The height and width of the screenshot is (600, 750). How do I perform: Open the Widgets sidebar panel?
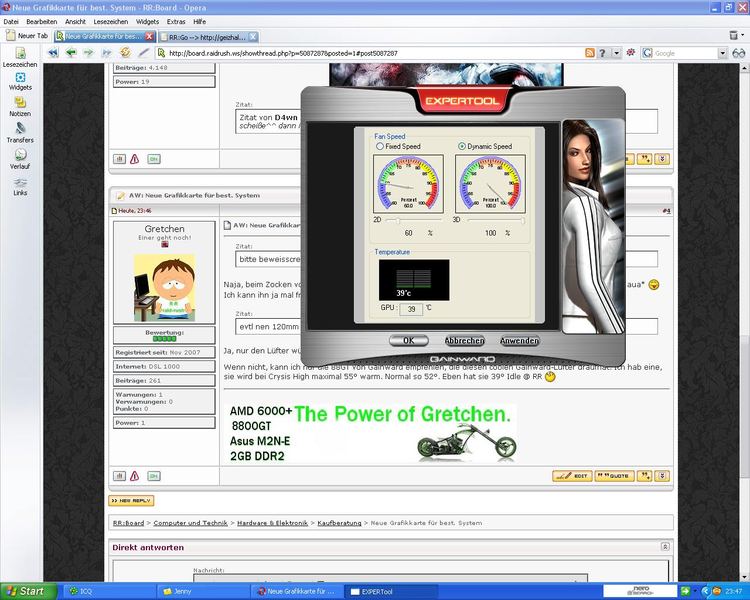click(x=20, y=81)
